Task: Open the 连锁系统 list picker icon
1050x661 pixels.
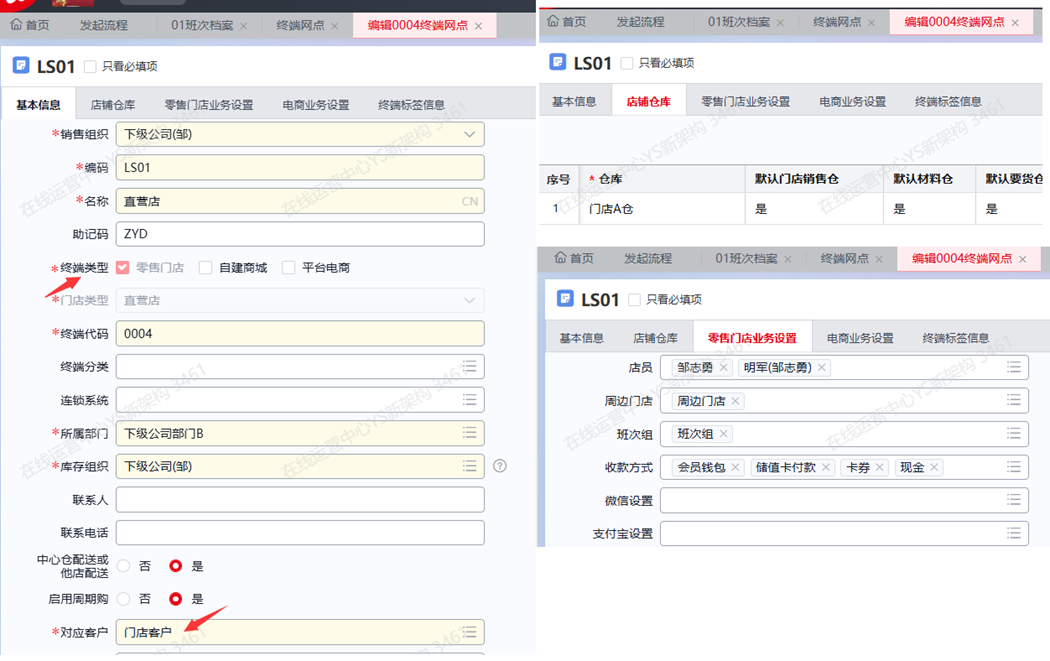Action: coord(469,400)
